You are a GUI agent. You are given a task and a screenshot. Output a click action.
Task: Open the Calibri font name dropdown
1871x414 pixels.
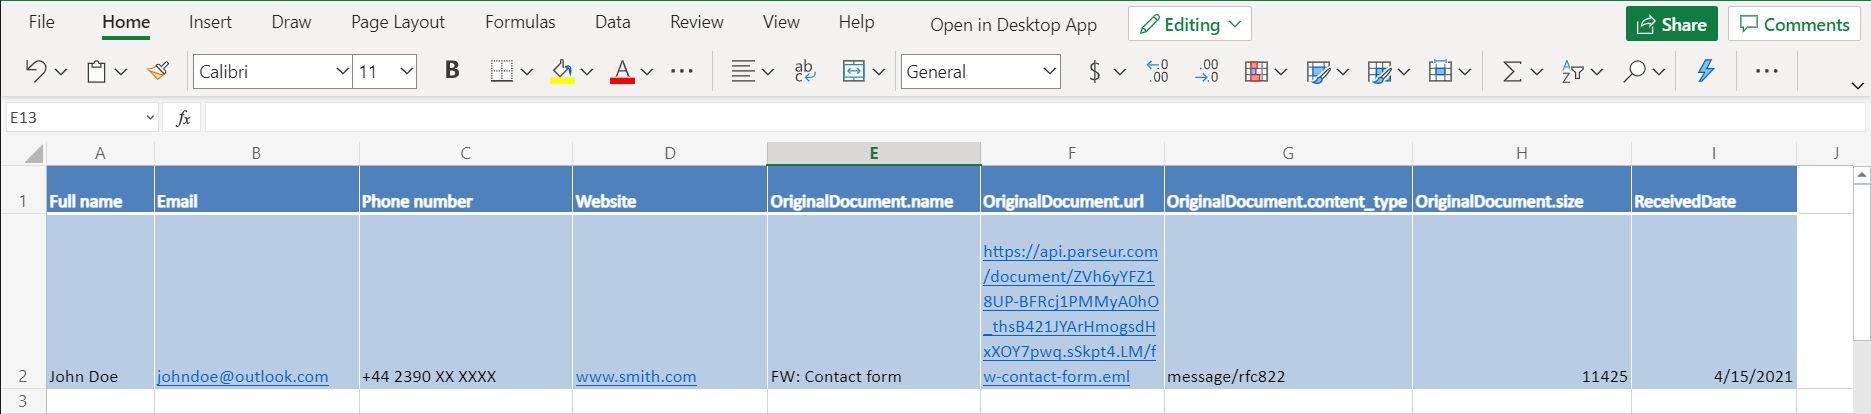[x=342, y=71]
